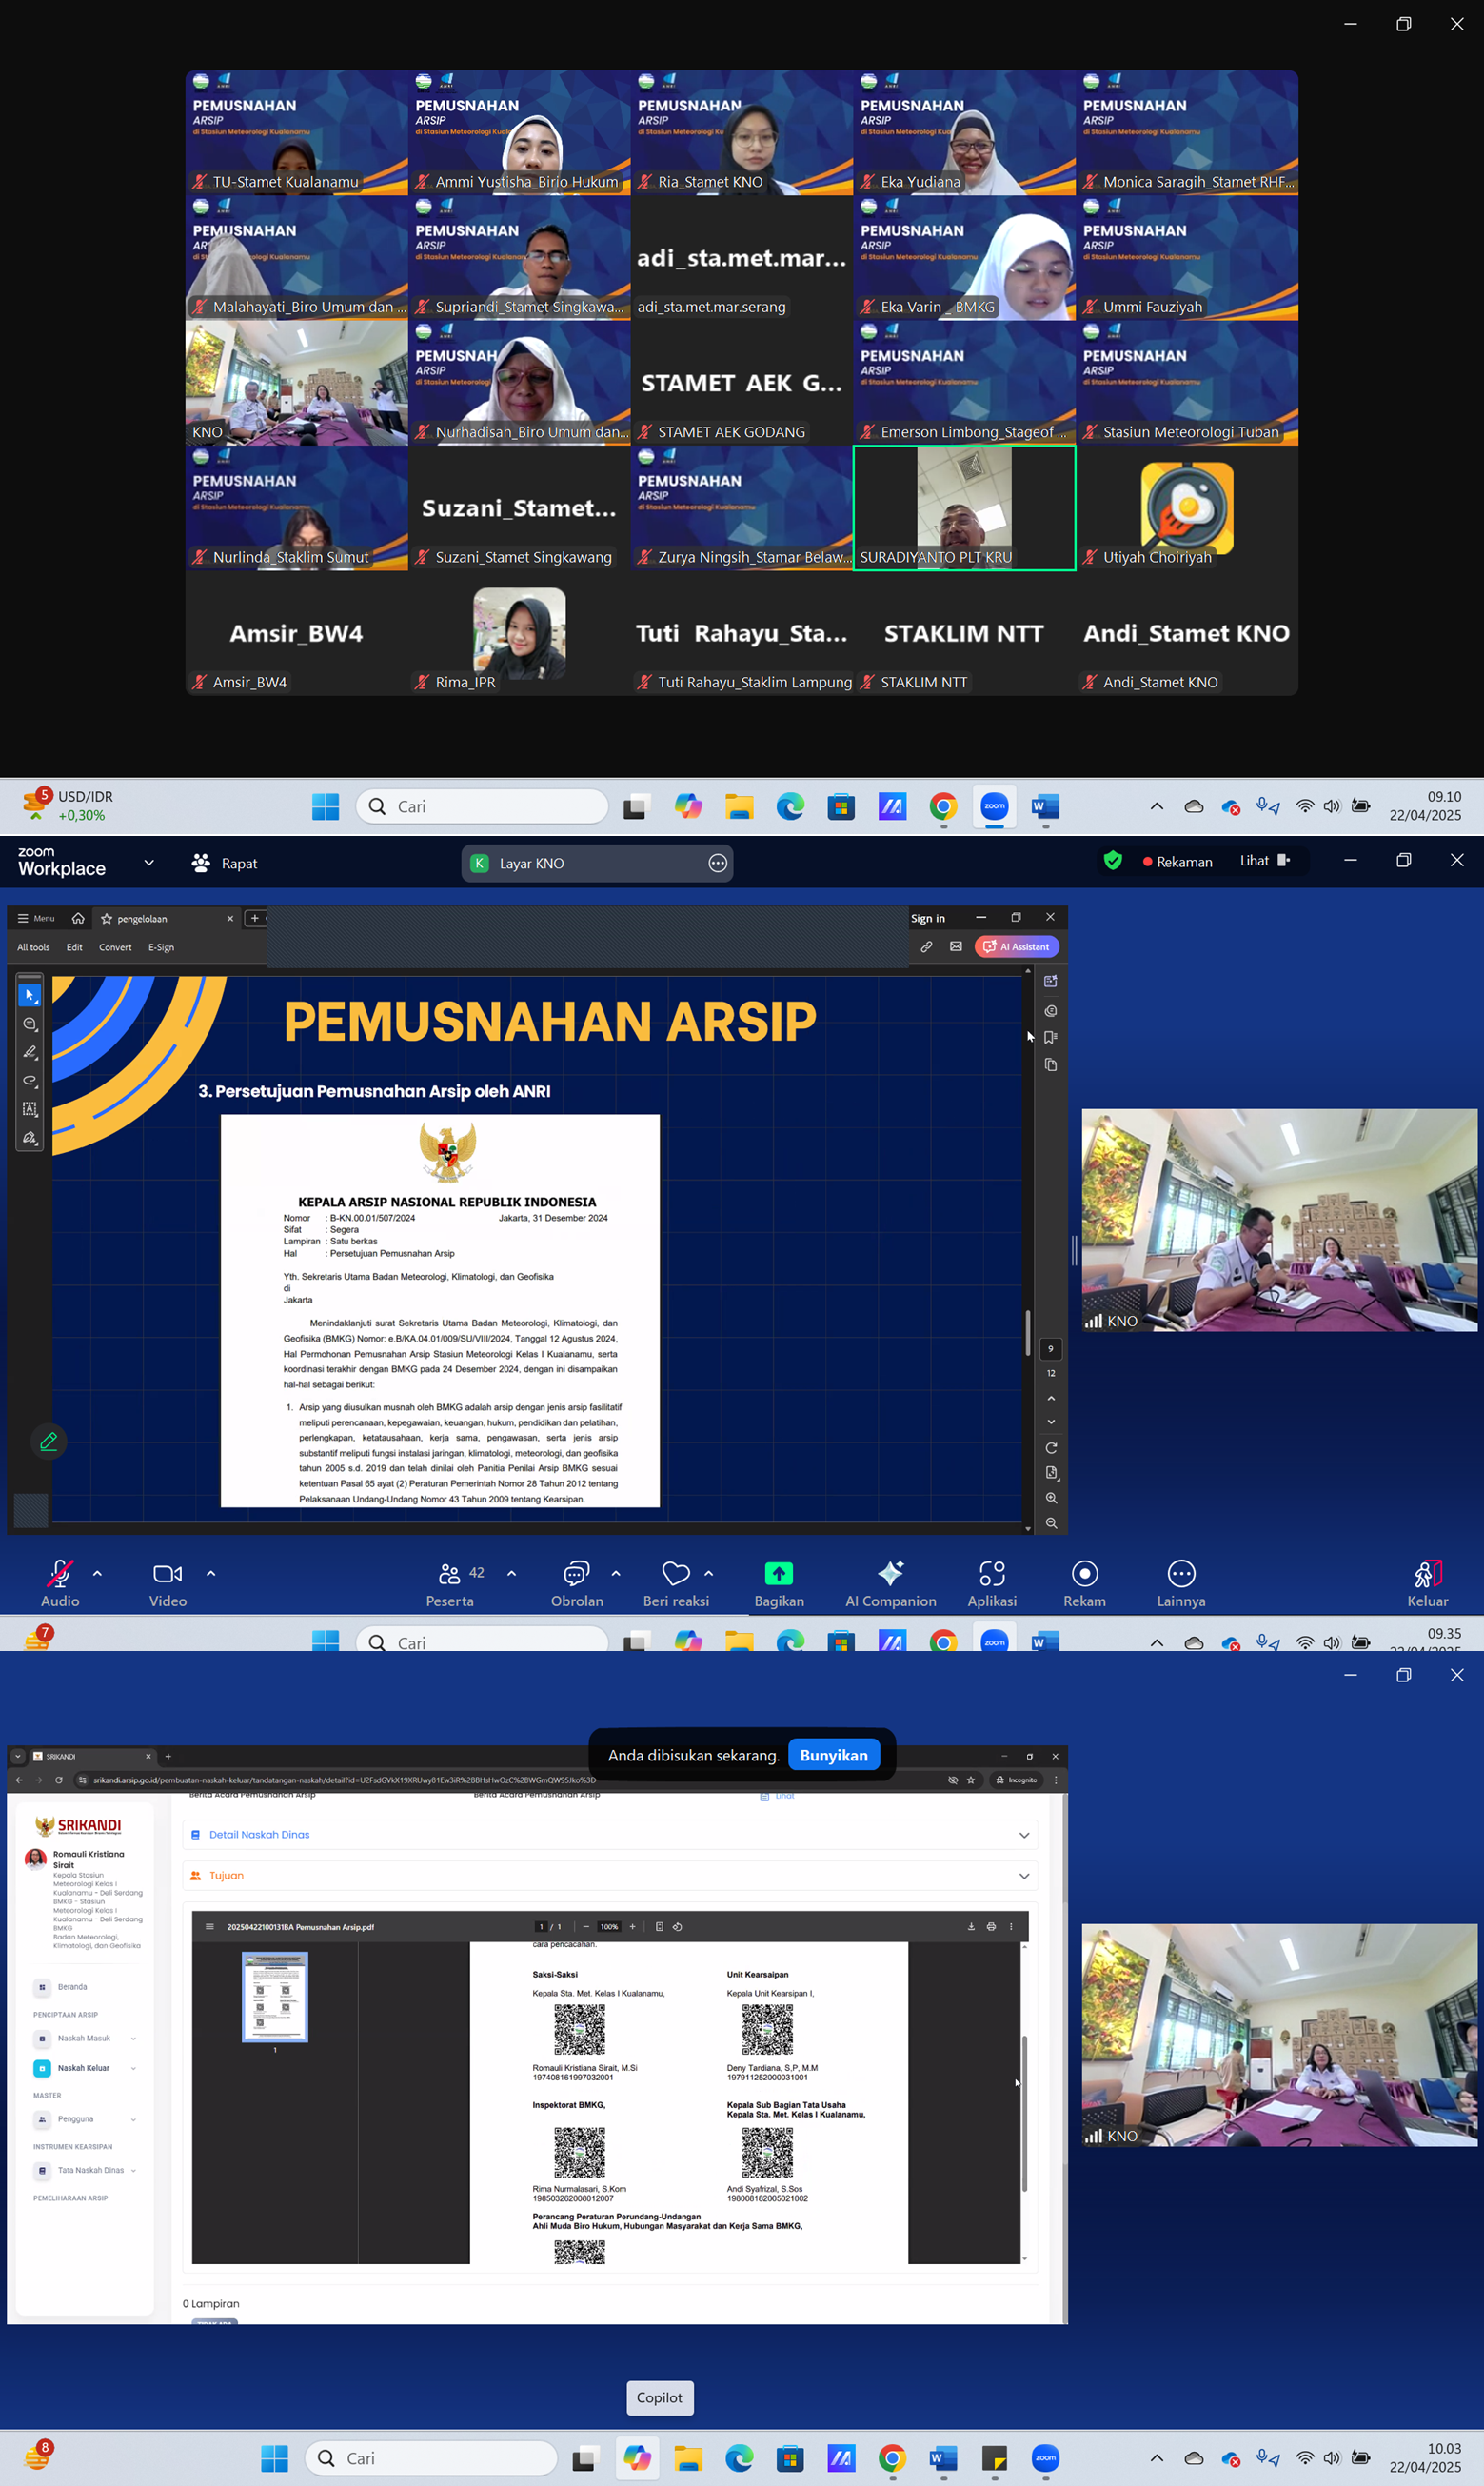The image size is (1484, 2486).
Task: Choose Acrobat highlight pen tool
Action: 30,1052
